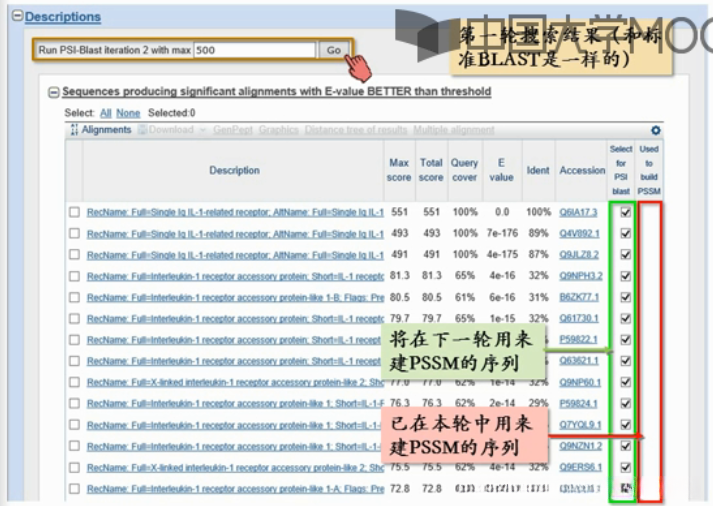Open description link for the B6ZK77.1 row

coord(236,298)
